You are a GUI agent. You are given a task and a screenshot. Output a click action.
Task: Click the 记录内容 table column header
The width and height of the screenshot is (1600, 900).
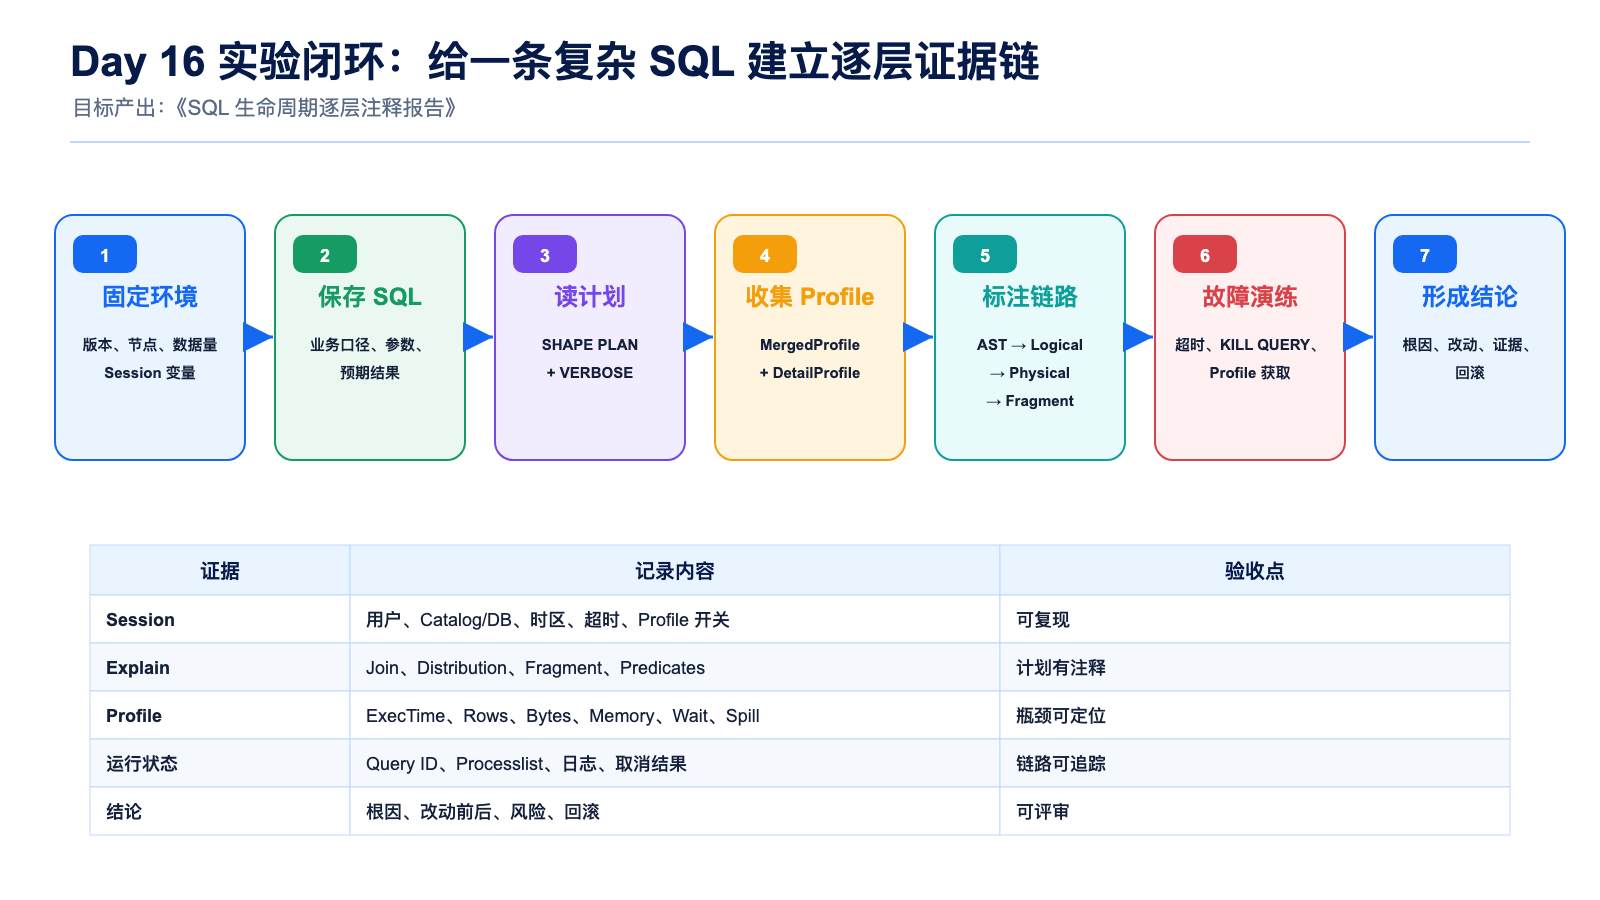pyautogui.click(x=675, y=571)
